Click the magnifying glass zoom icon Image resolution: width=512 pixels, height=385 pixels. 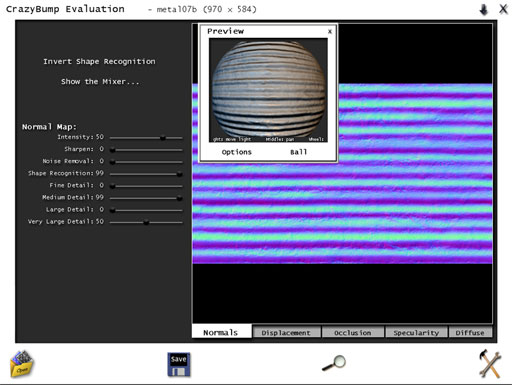[x=334, y=363]
